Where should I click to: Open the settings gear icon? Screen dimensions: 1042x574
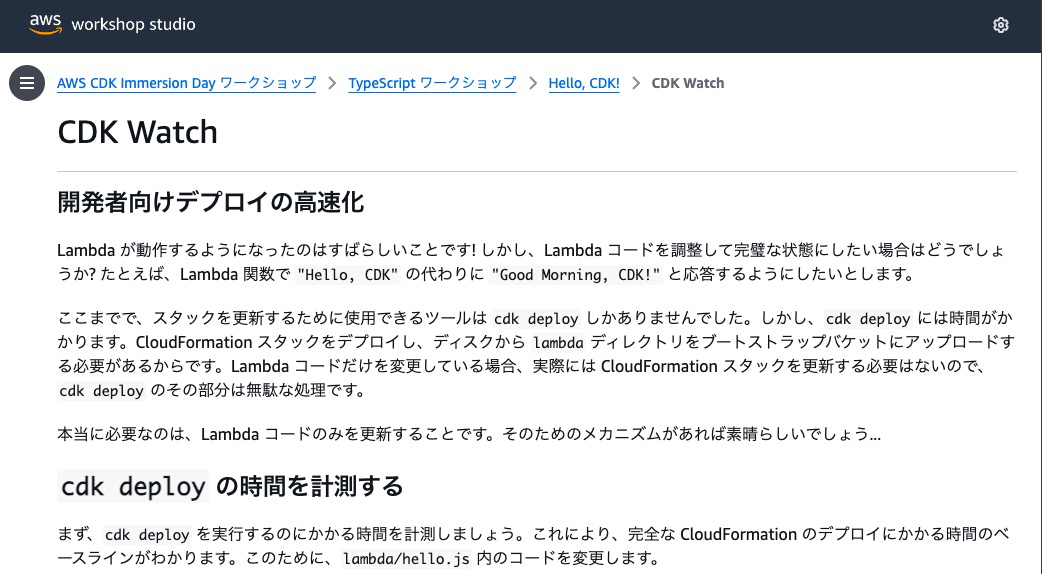tap(1000, 25)
